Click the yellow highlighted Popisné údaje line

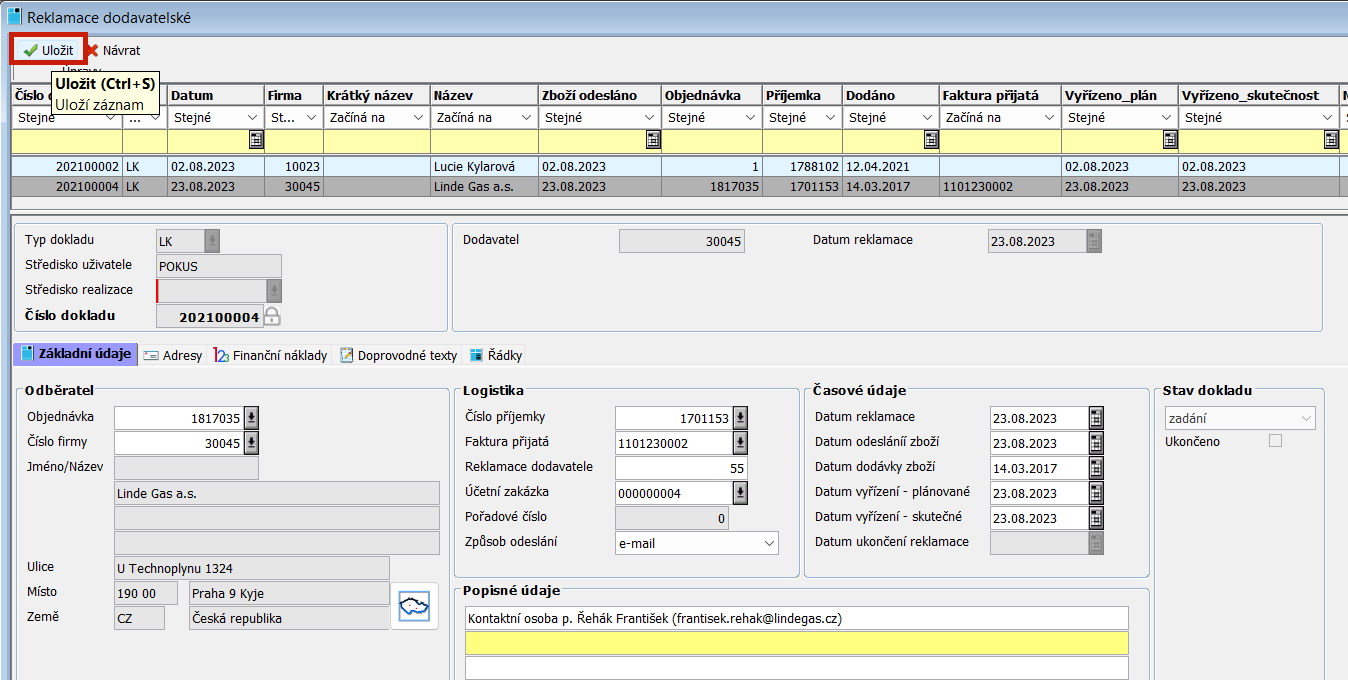point(796,643)
